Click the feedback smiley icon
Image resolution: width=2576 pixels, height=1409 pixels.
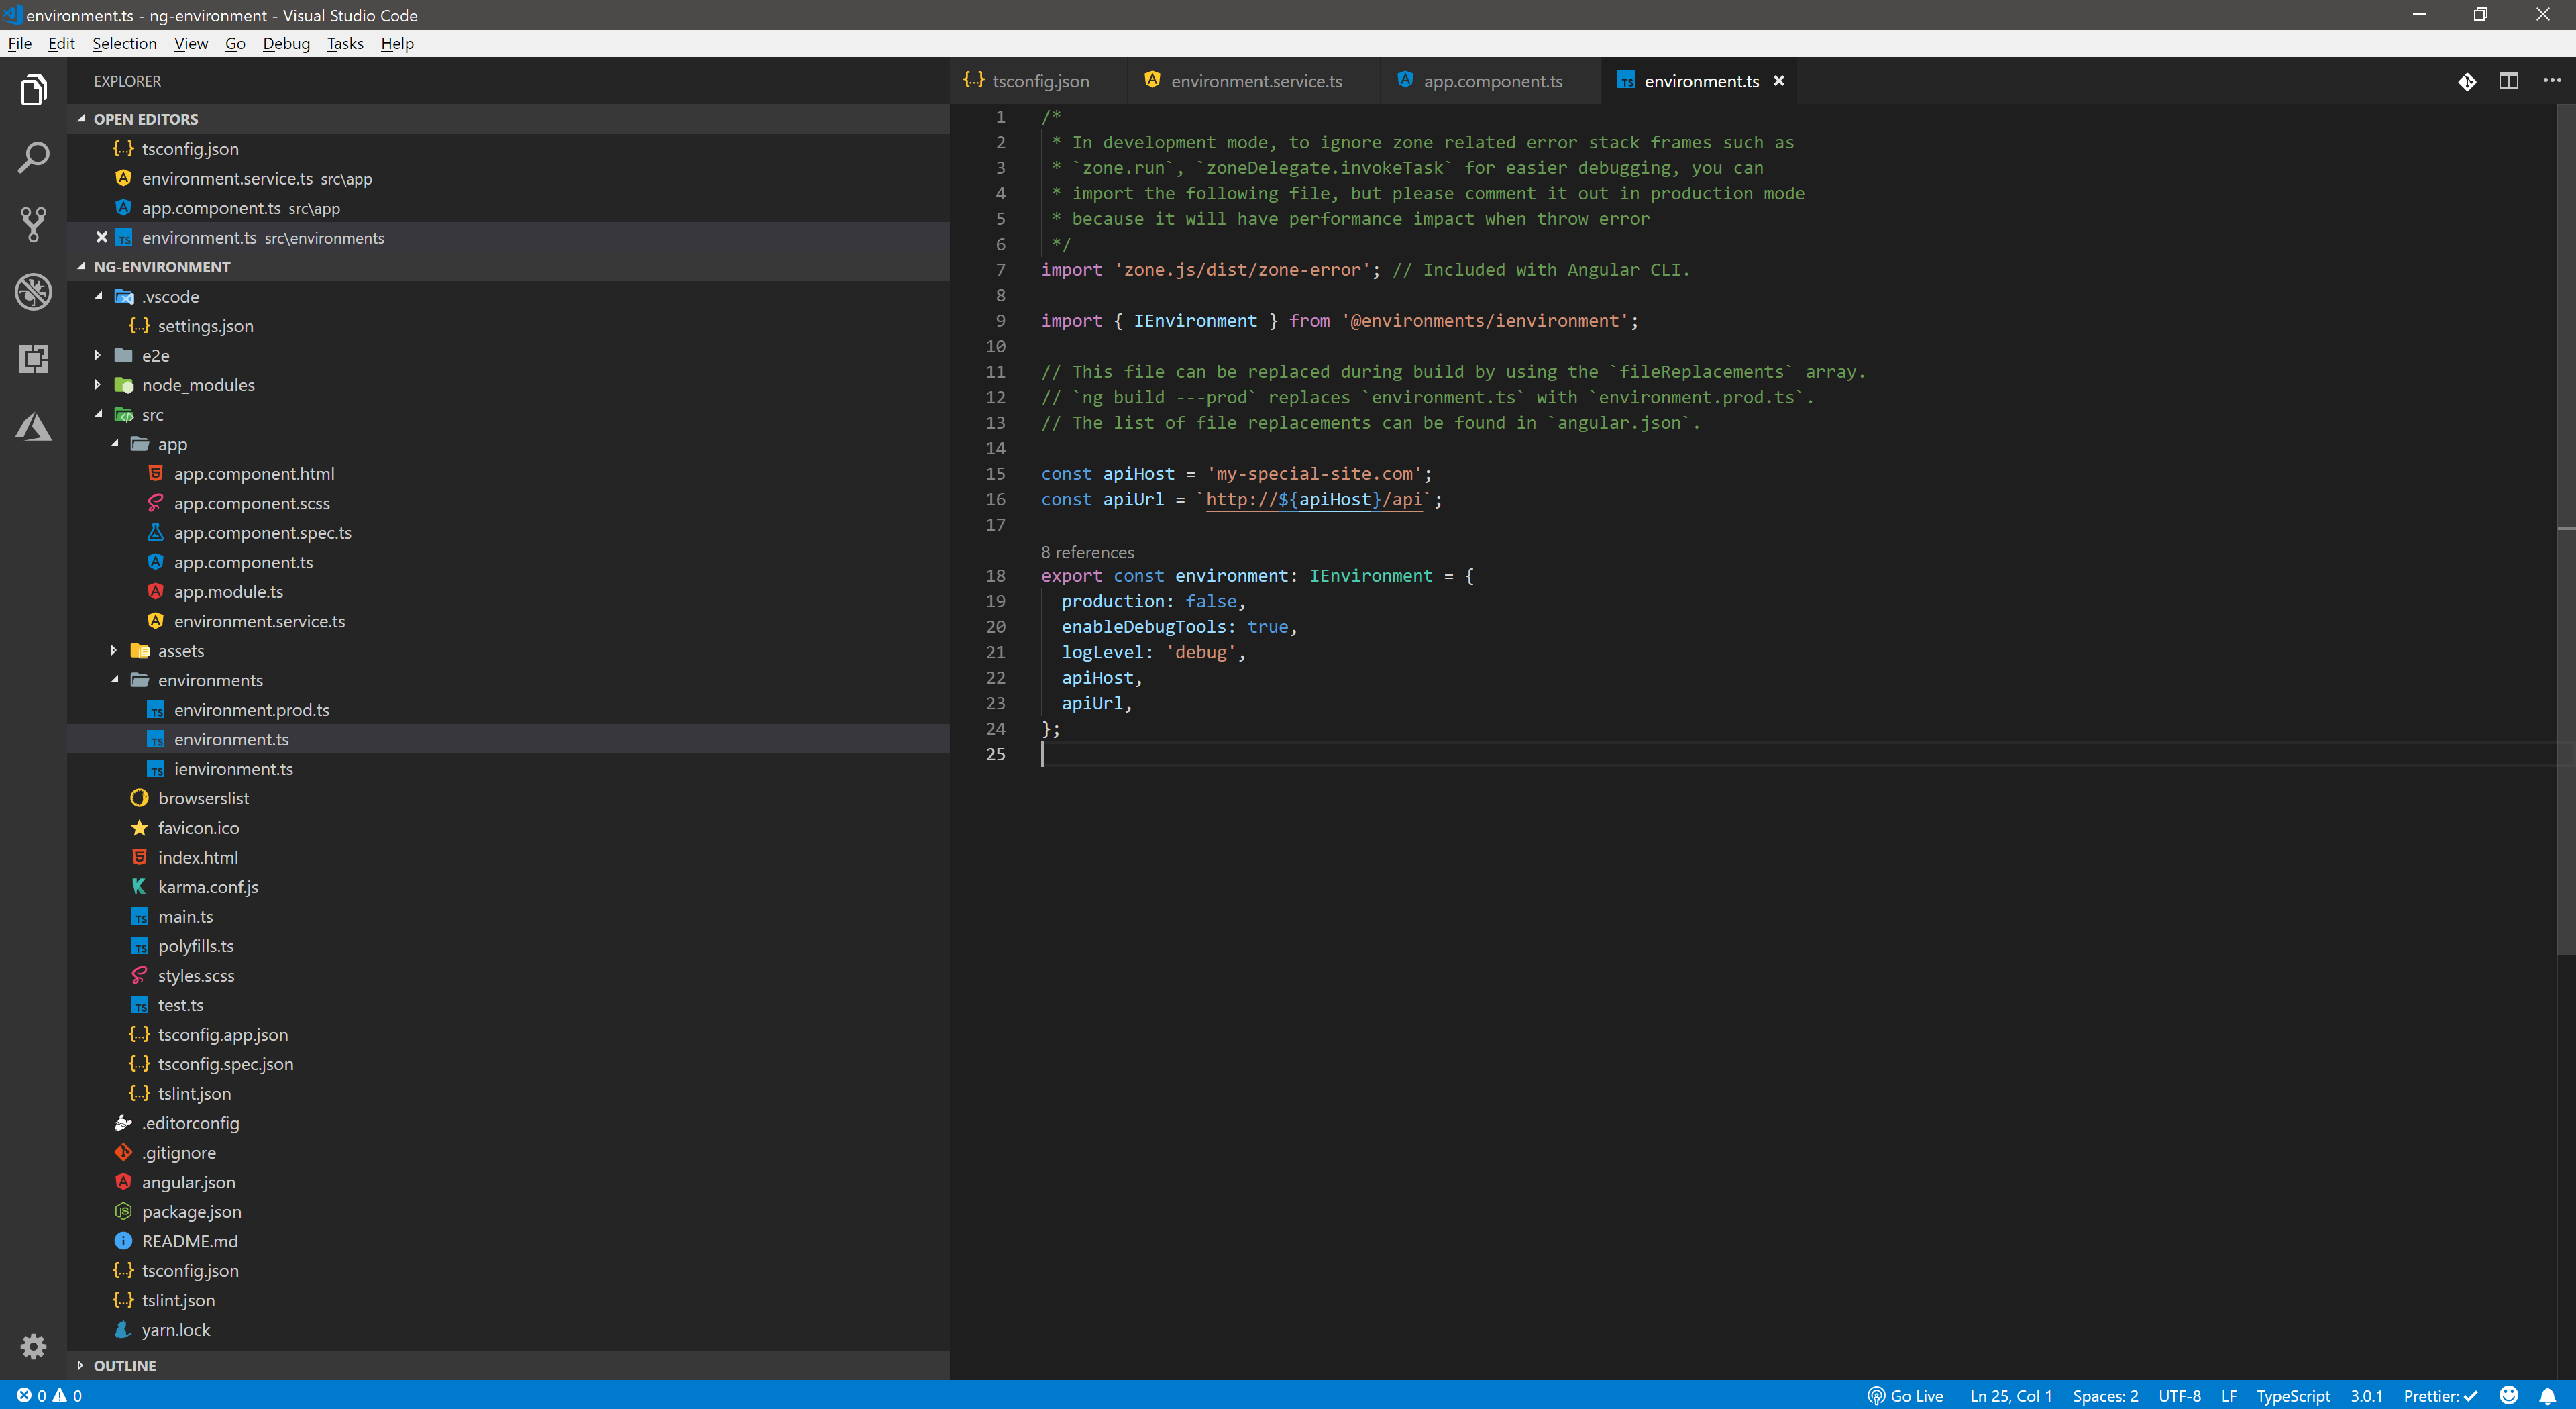[2508, 1396]
